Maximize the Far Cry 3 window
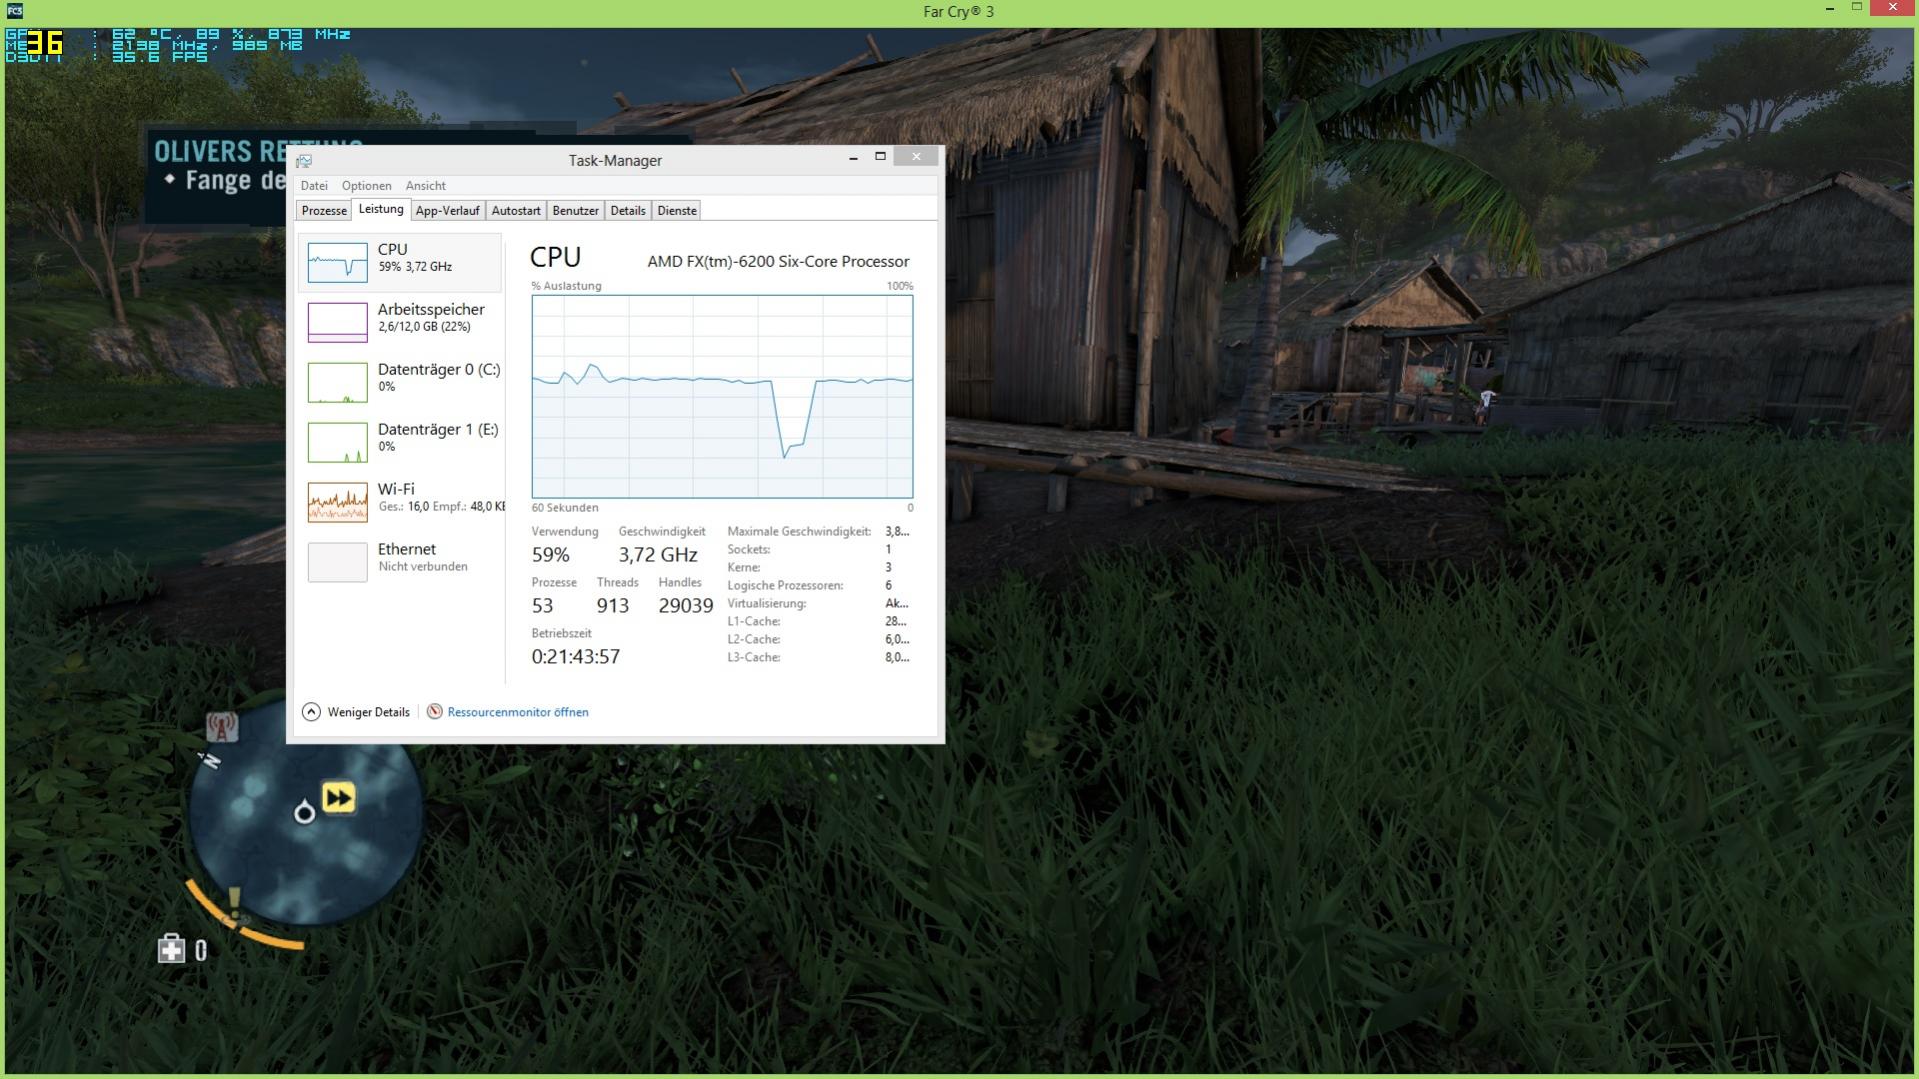The height and width of the screenshot is (1079, 1919). [x=1857, y=8]
